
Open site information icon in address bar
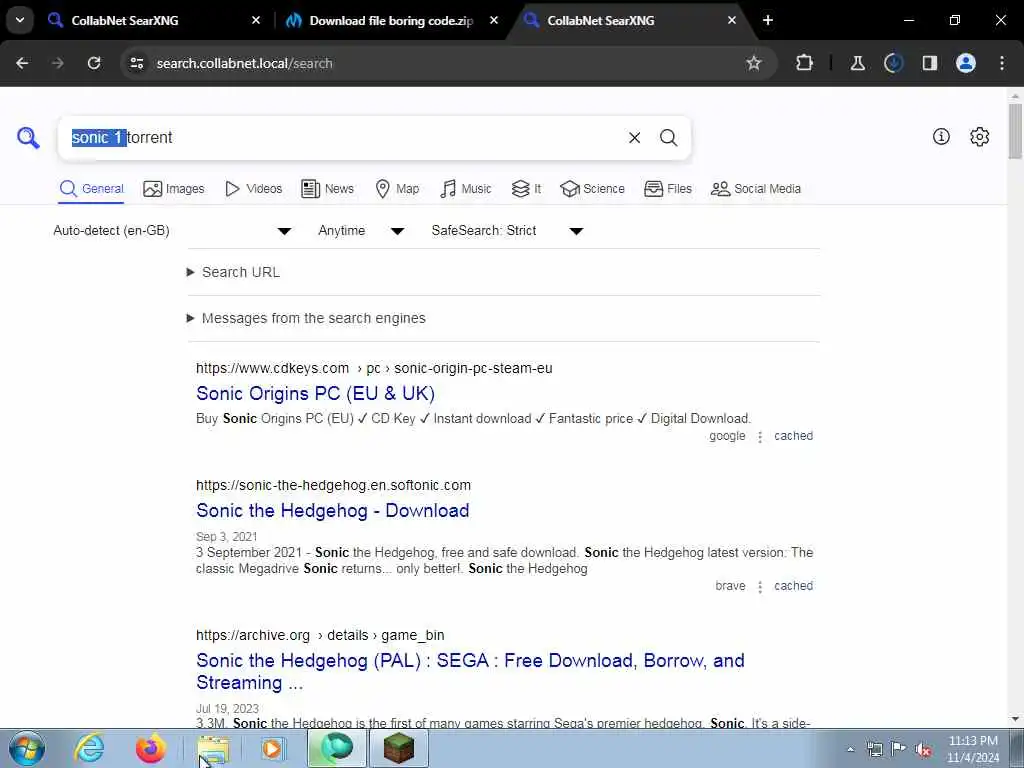[136, 63]
